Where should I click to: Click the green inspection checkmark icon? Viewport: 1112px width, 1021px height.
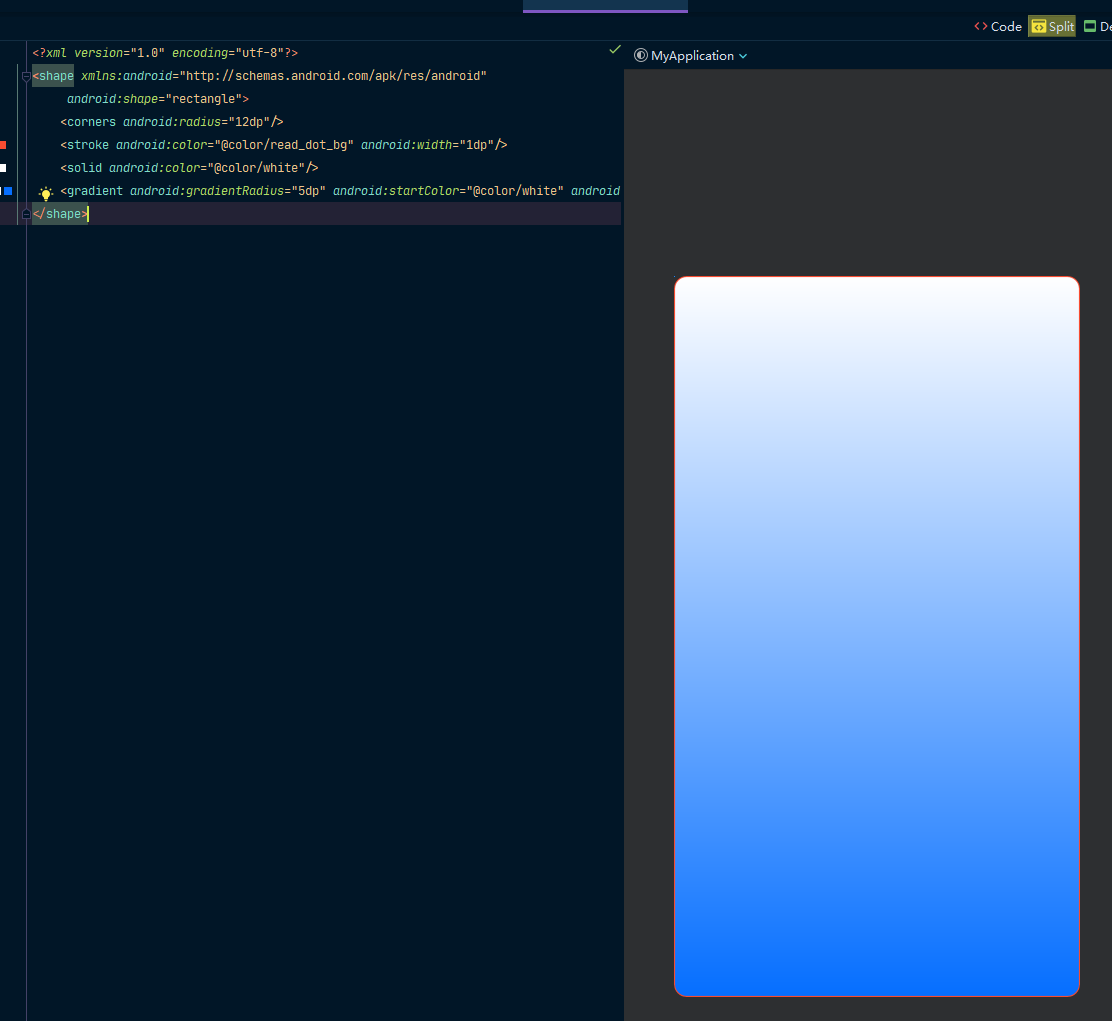coord(615,49)
